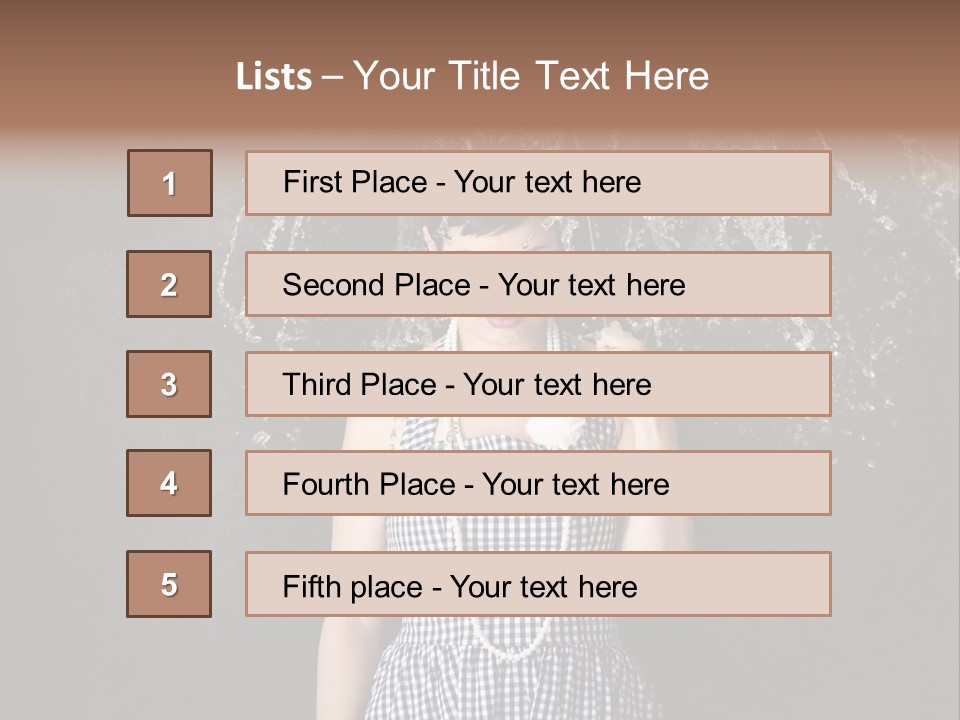The width and height of the screenshot is (960, 720).
Task: Select the number 4 box
Action: 169,484
